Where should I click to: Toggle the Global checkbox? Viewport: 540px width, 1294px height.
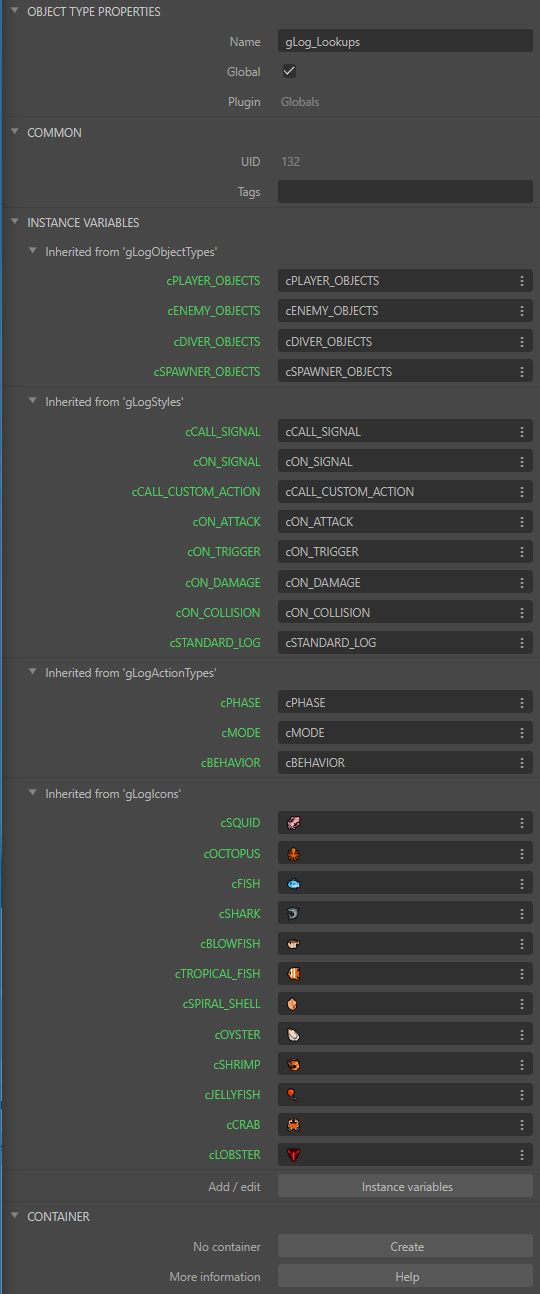289,71
